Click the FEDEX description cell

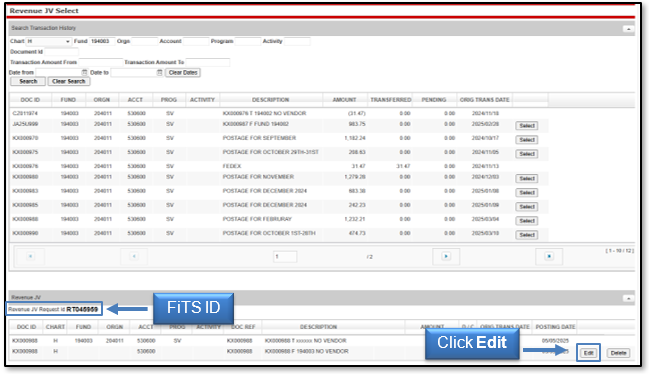[x=232, y=166]
